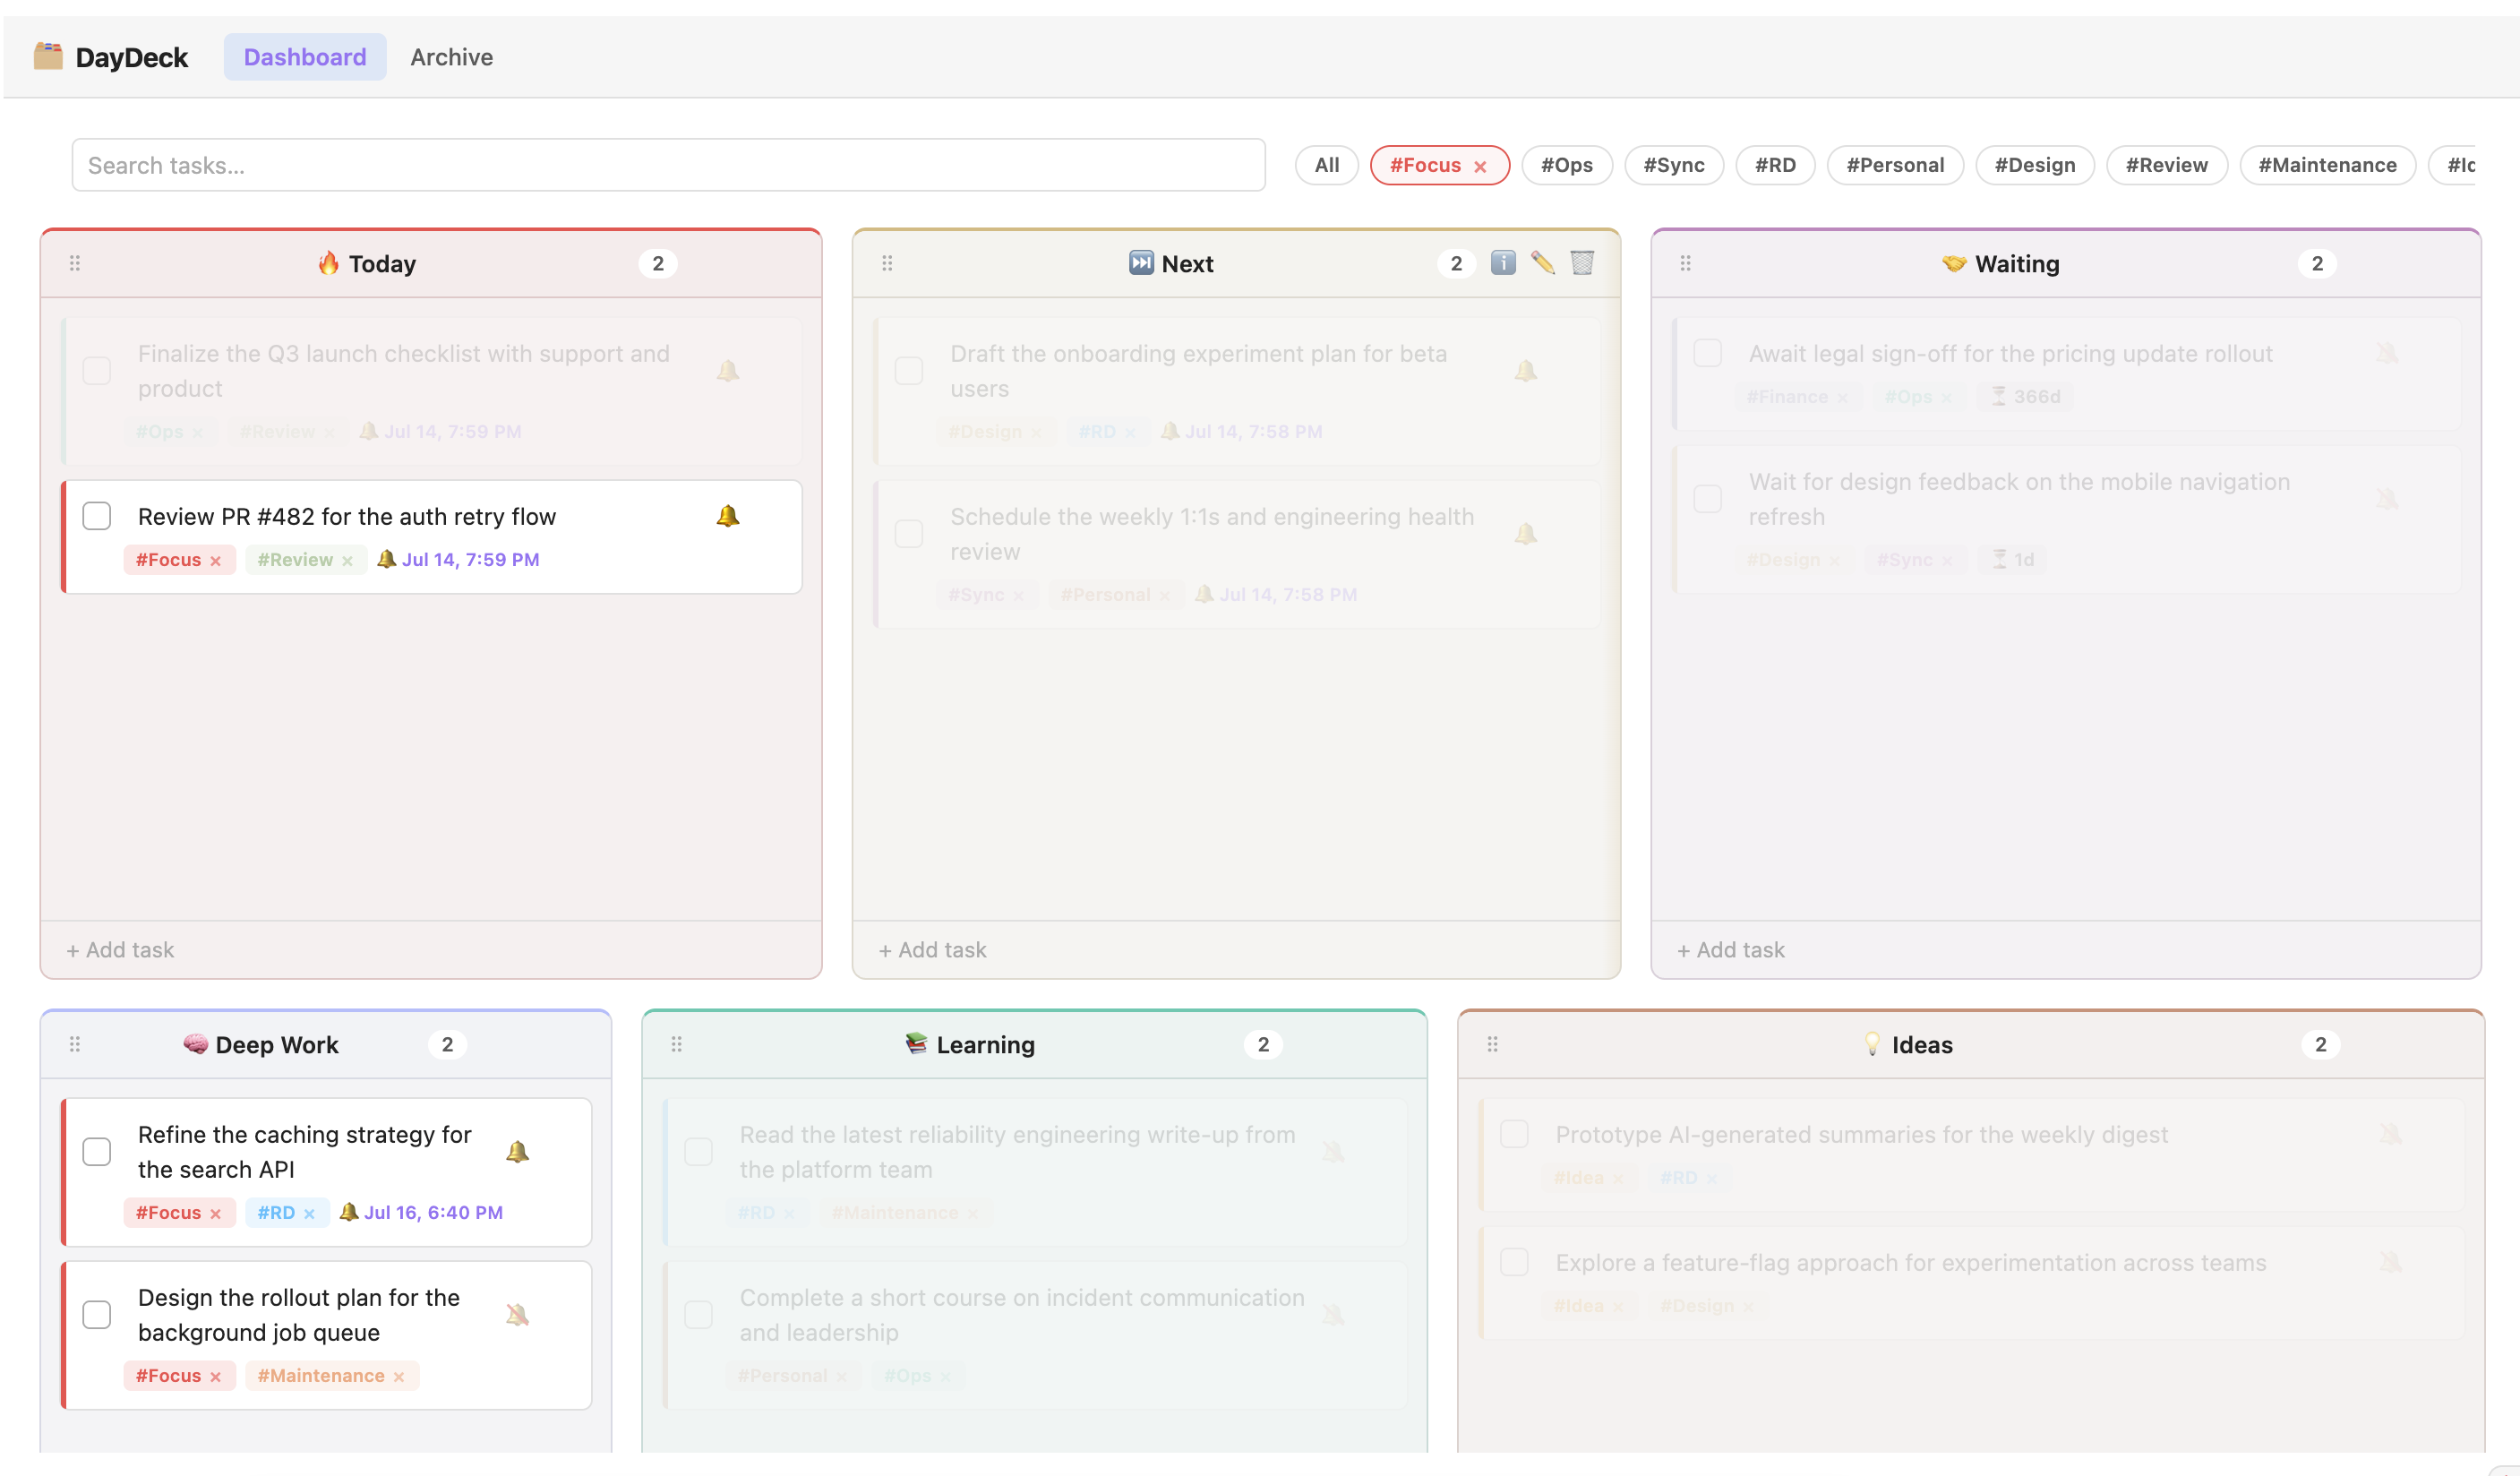This screenshot has width=2520, height=1476.
Task: Grab the drag handle of Next column
Action: tap(887, 263)
